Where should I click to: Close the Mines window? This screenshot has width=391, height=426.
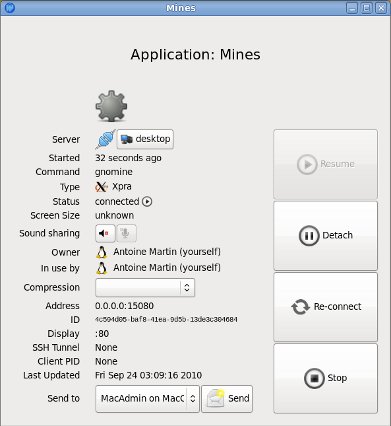click(x=381, y=8)
